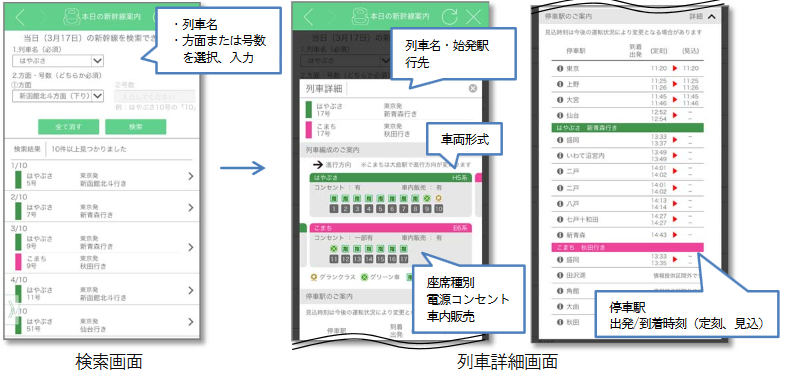This screenshot has width=786, height=373.
Task: Select car number 10 of the はやぶさ formation
Action: pos(439,209)
